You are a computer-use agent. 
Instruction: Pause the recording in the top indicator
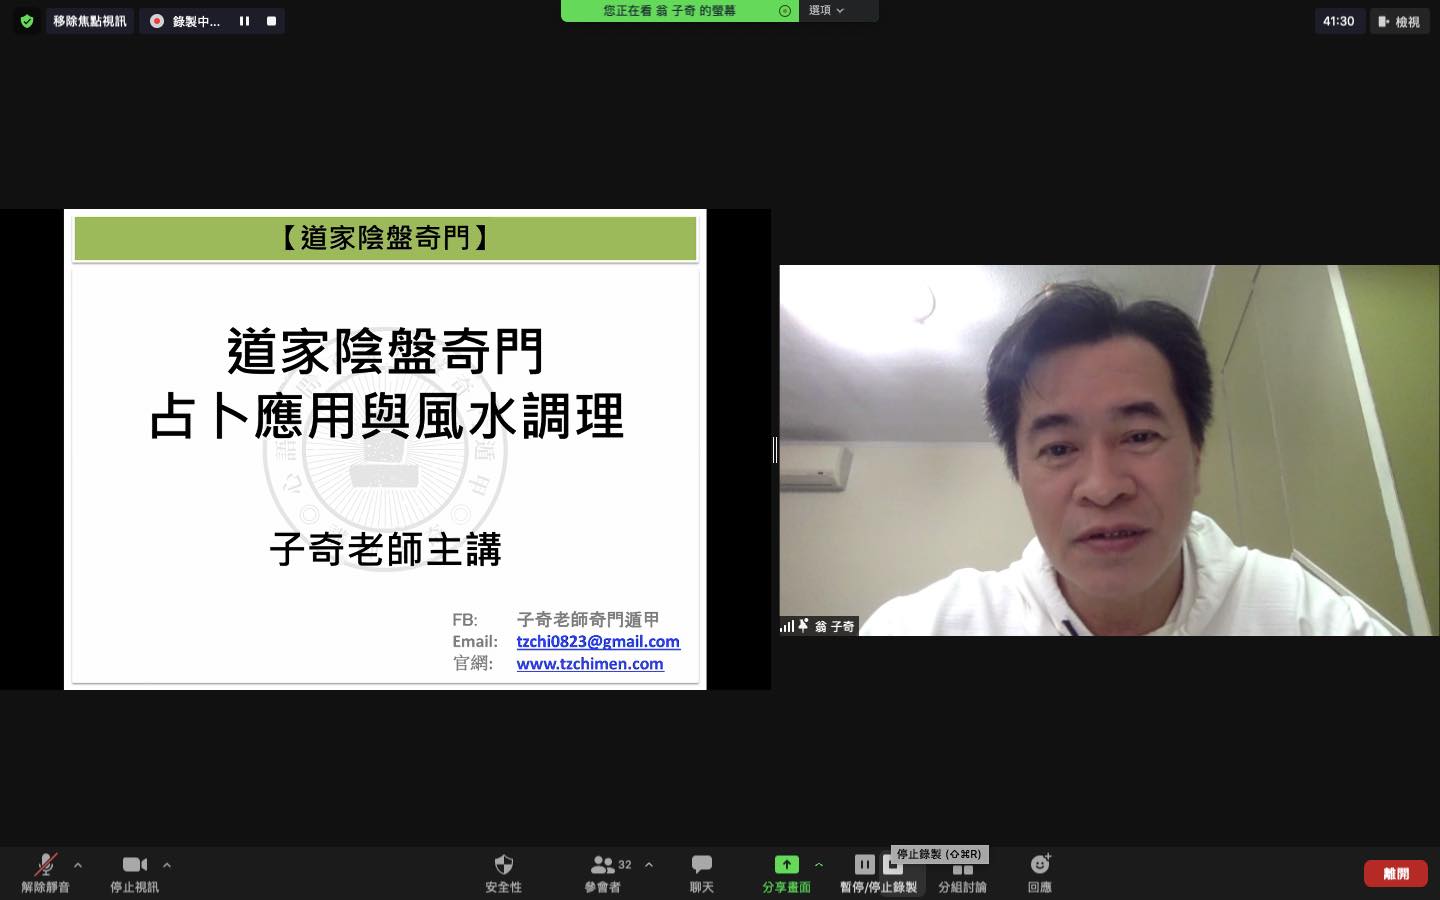(244, 21)
